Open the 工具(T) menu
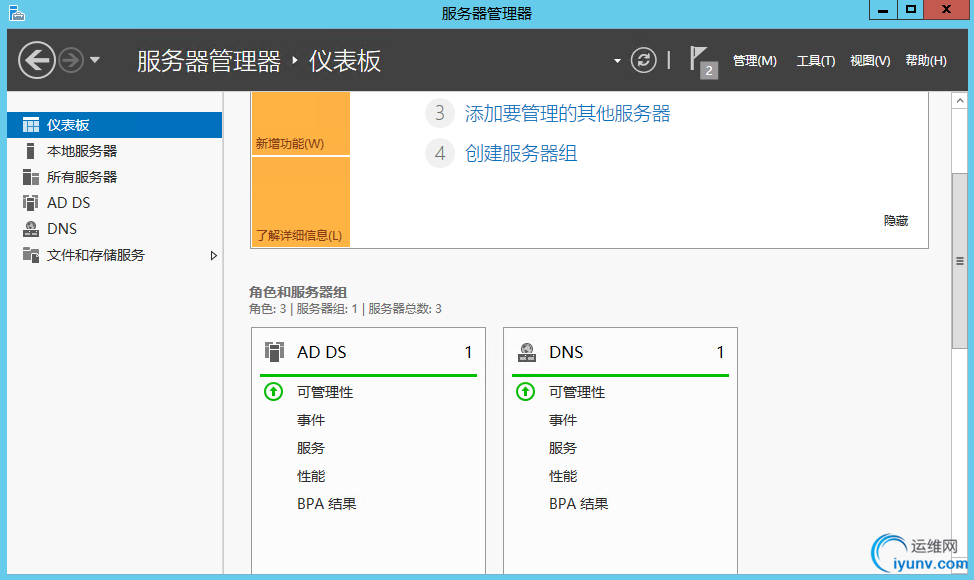 (x=815, y=61)
